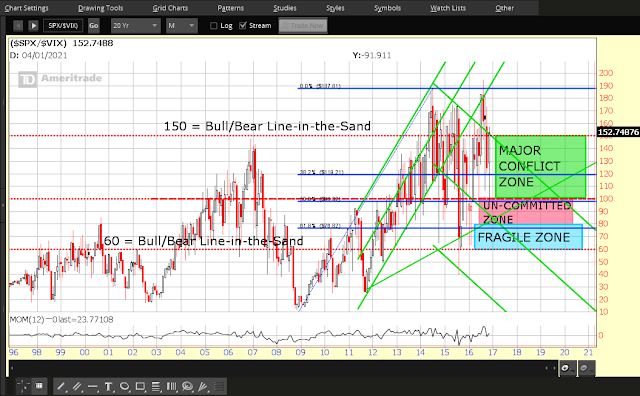Click the FRAGILE ZONE blue box
Viewport: 640px width, 396px height.
coord(528,237)
